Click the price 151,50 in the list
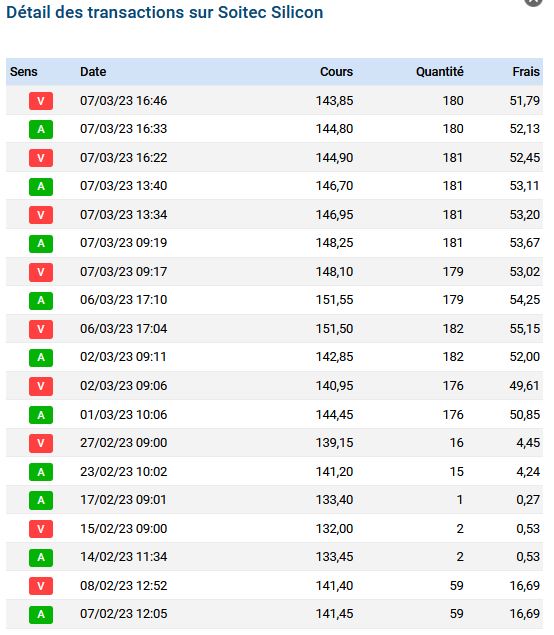This screenshot has height=635, width=554. (335, 328)
